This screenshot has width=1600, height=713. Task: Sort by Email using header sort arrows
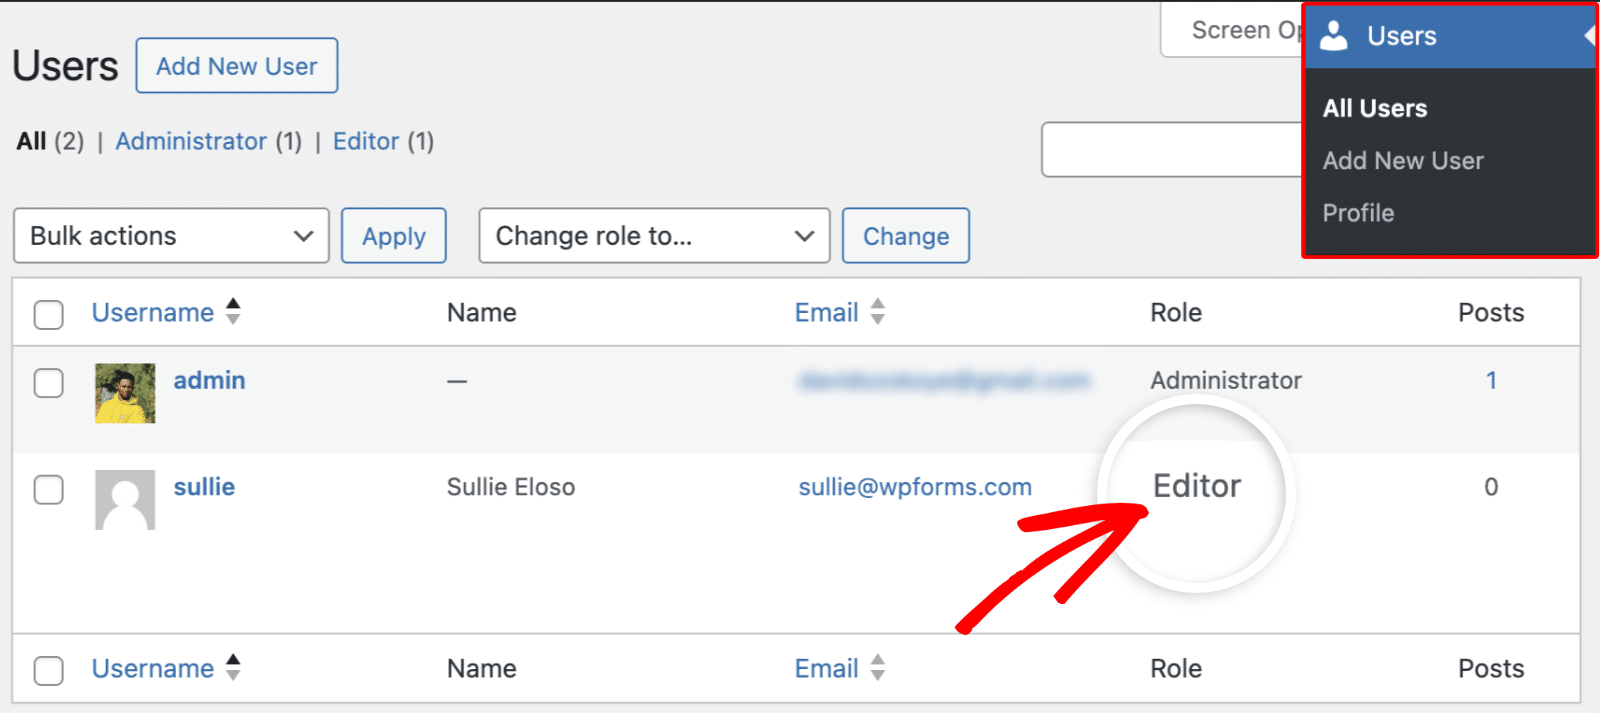click(x=878, y=312)
